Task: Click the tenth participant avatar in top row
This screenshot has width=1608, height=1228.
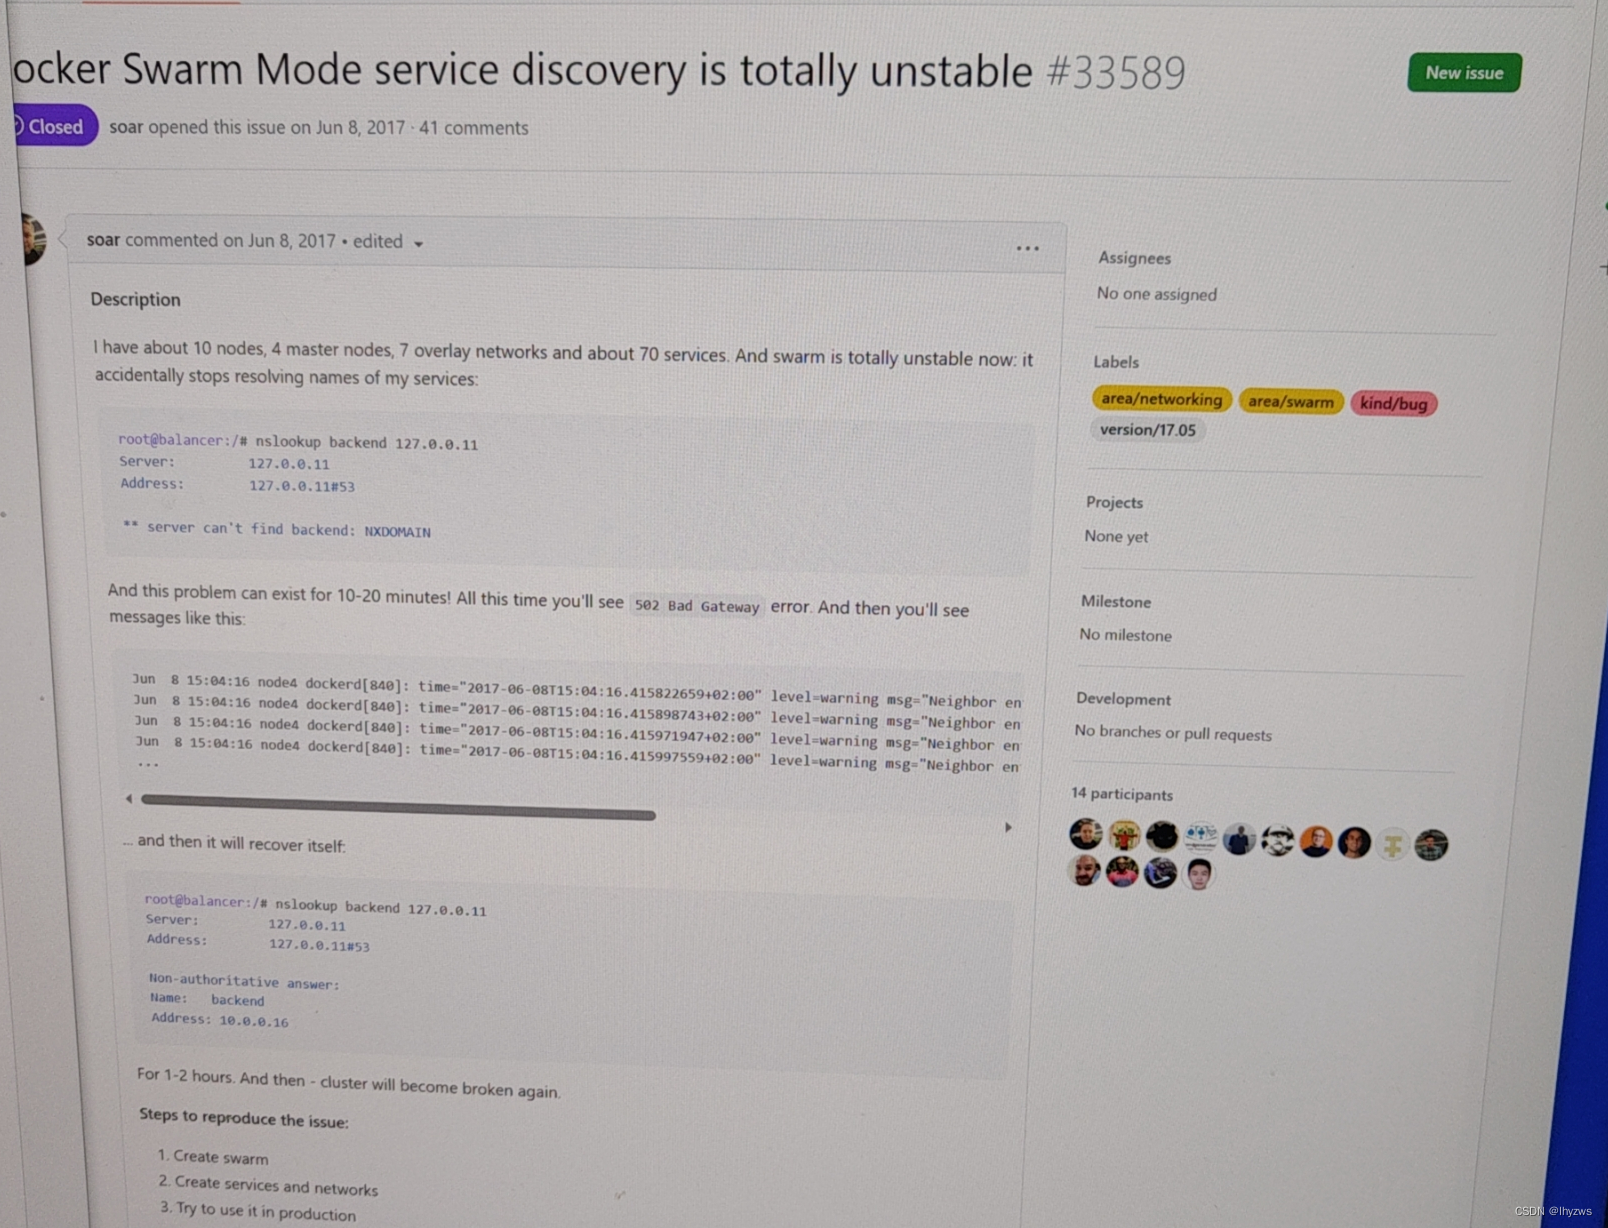Action: [1431, 846]
